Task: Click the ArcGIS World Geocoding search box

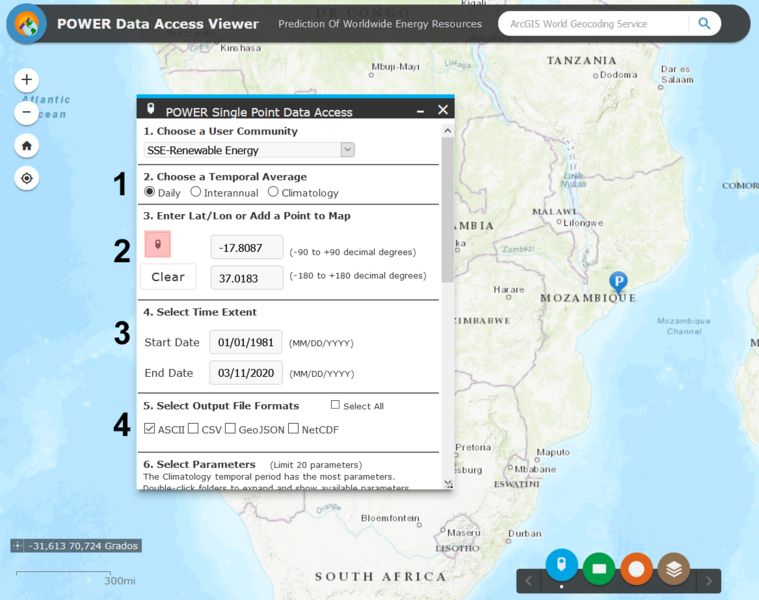Action: pos(593,24)
